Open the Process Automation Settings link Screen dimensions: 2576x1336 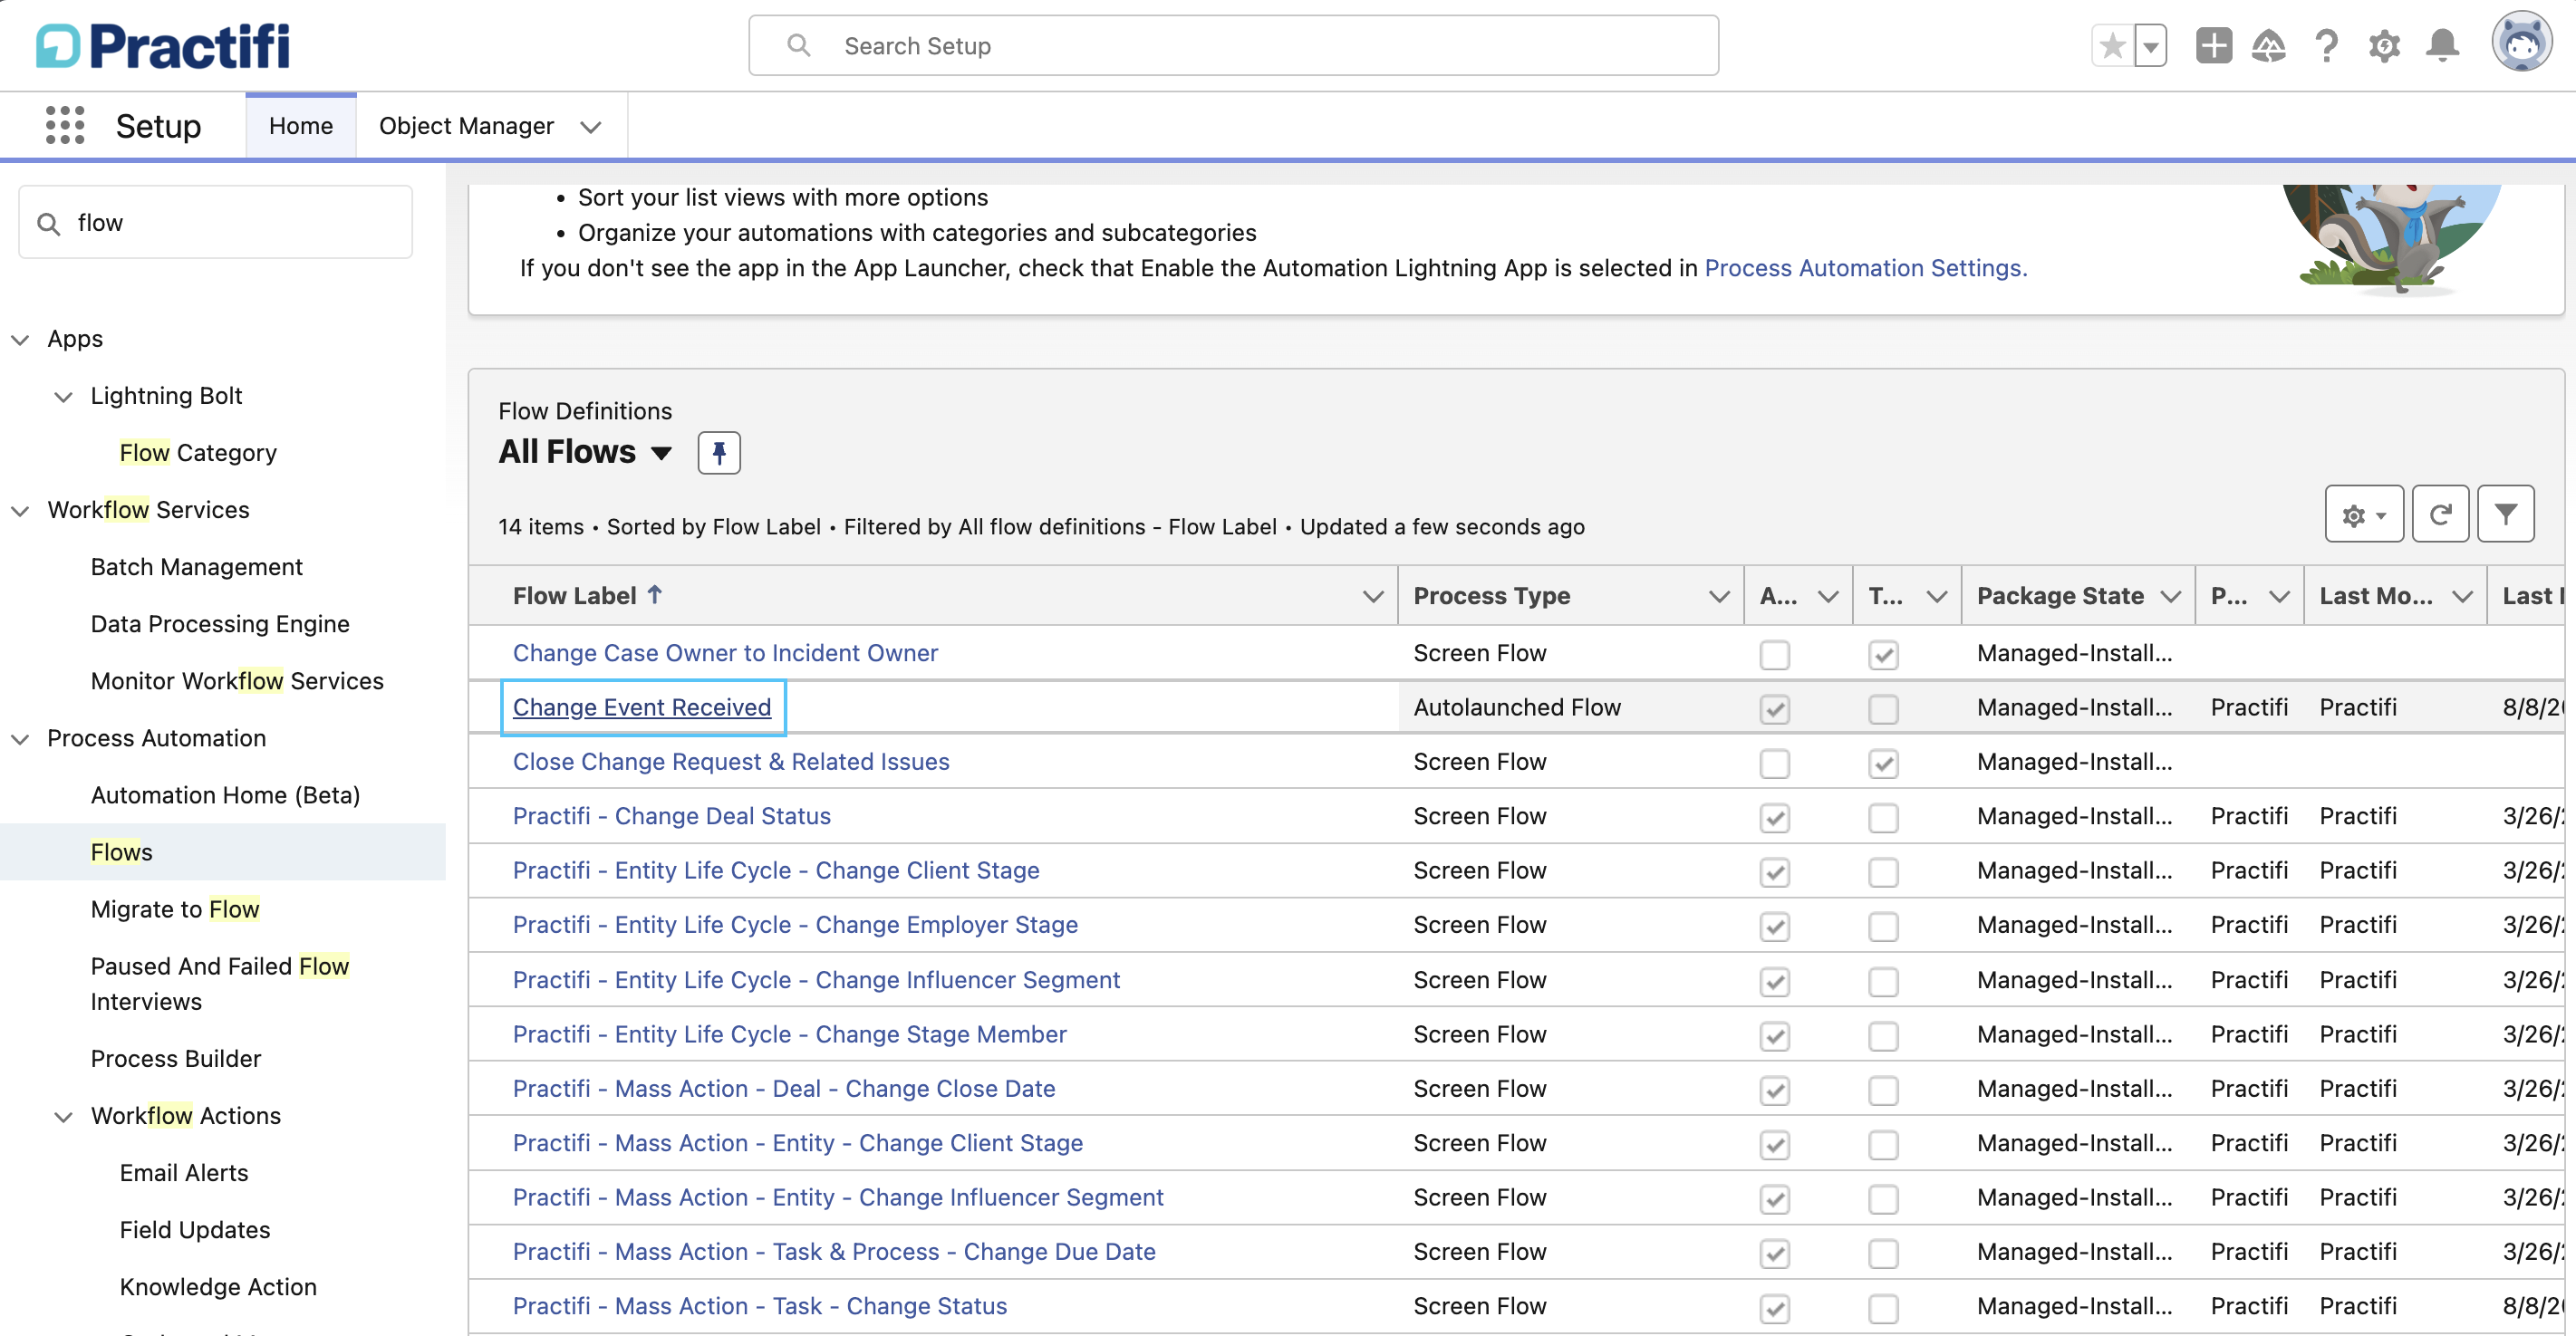pos(1865,268)
